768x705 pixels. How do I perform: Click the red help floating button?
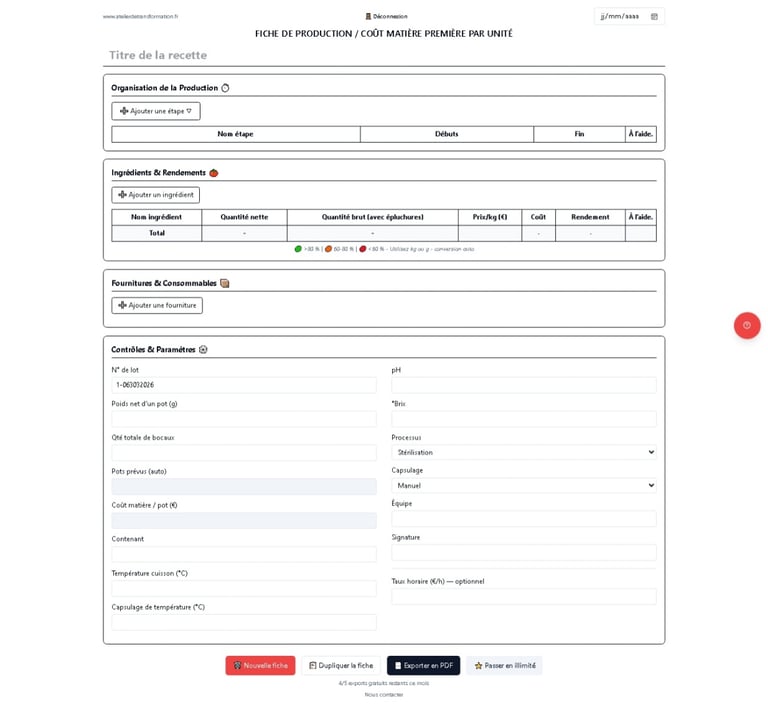[x=747, y=325]
